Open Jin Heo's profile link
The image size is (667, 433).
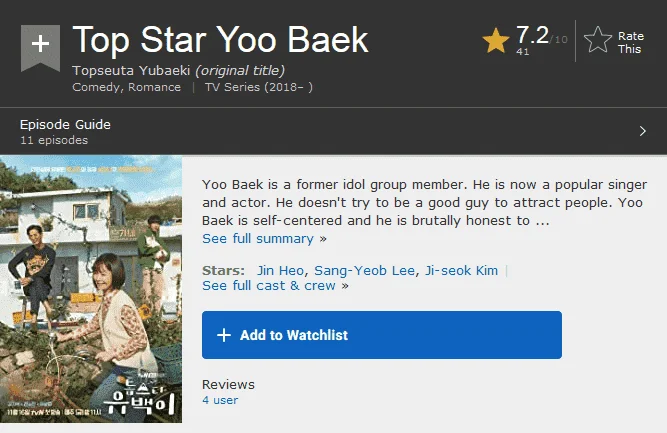click(280, 271)
